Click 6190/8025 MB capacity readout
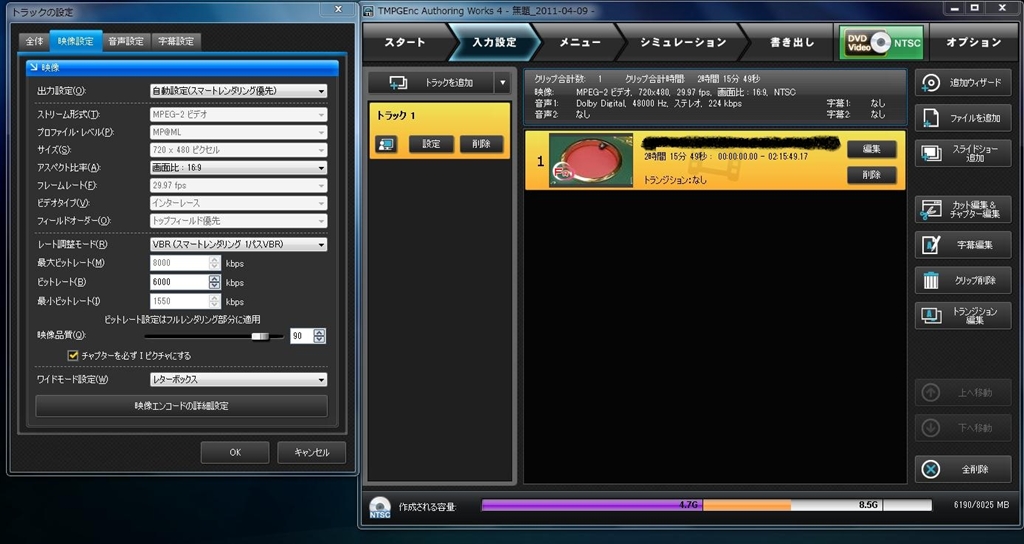 coord(982,505)
